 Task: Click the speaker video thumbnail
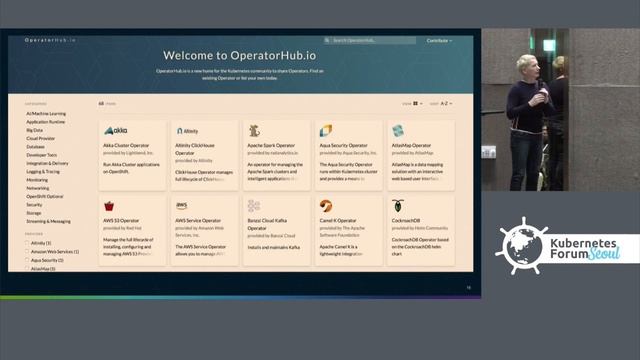coord(560,109)
